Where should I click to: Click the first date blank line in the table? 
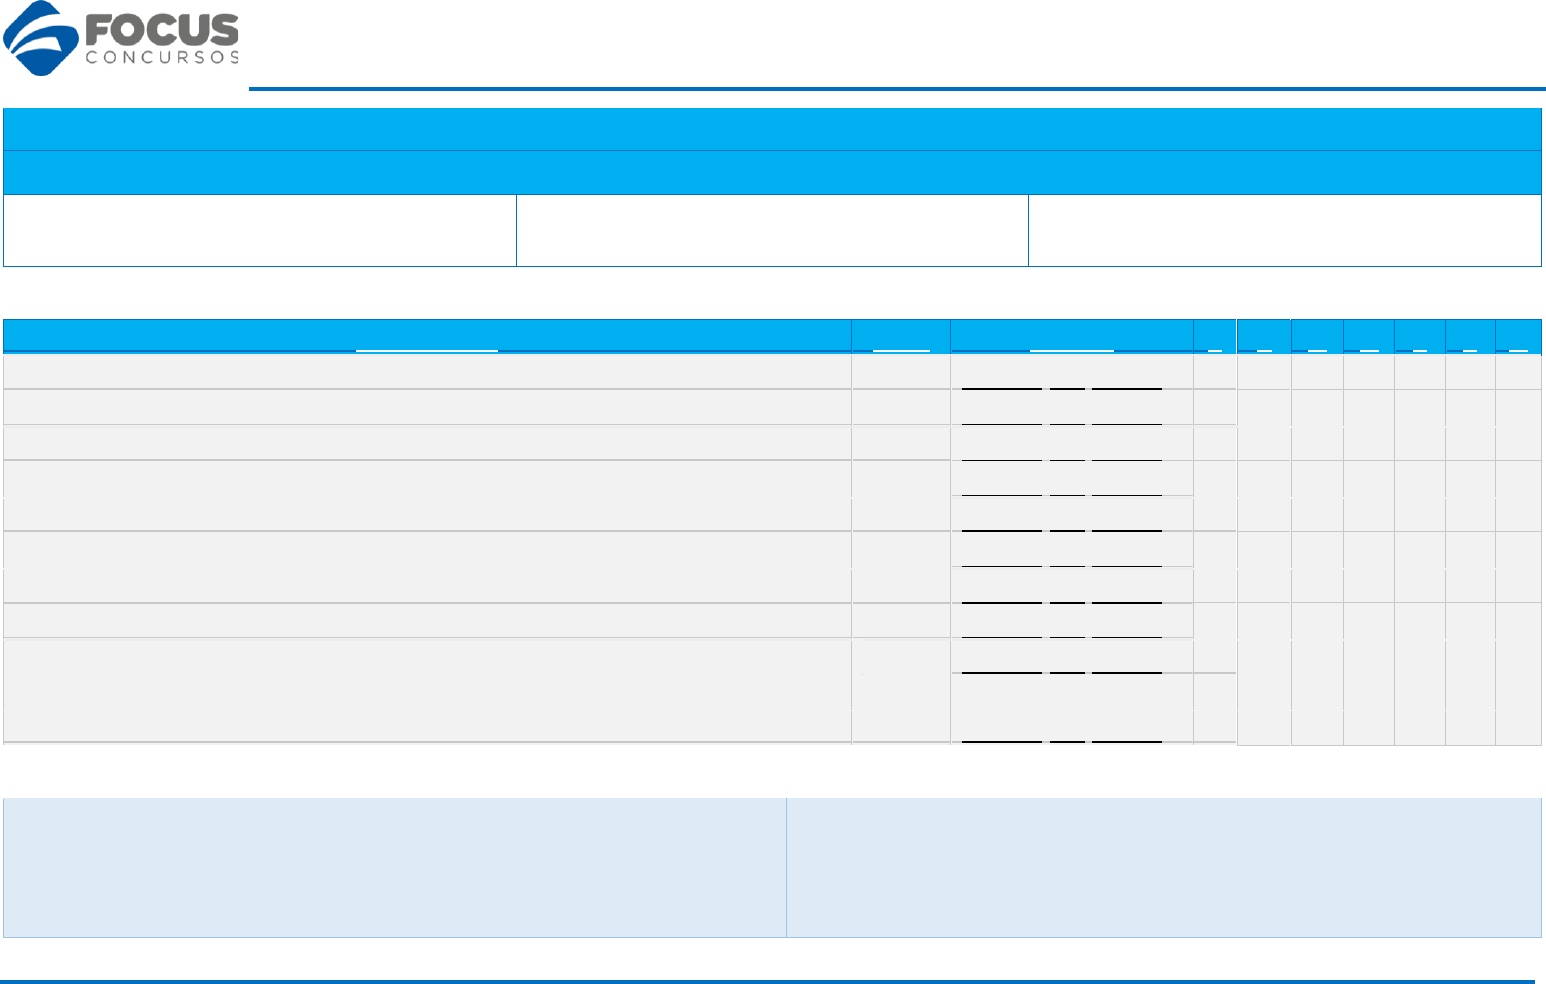click(1001, 385)
